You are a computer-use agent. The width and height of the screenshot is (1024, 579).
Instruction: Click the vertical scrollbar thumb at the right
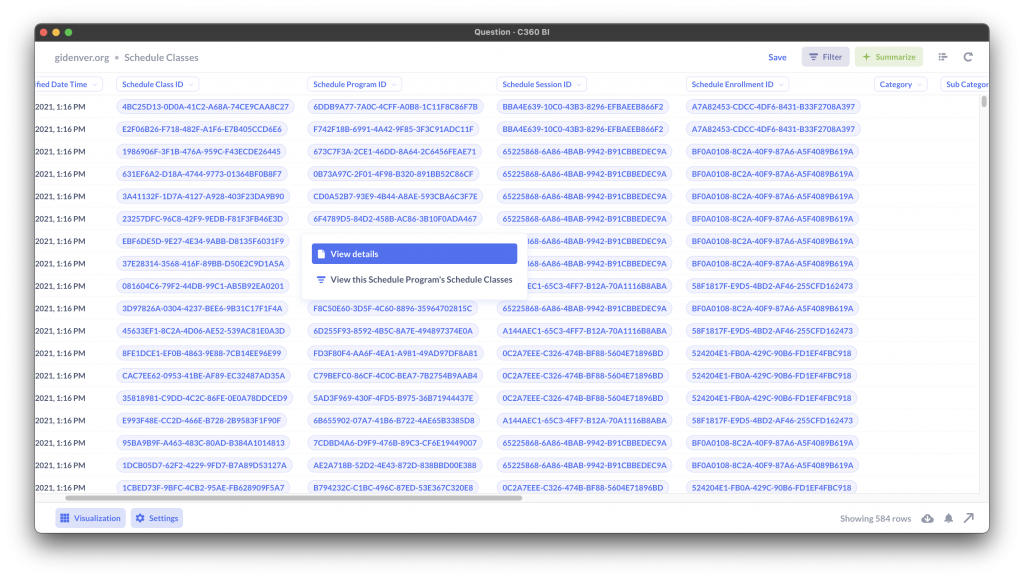pyautogui.click(x=984, y=102)
